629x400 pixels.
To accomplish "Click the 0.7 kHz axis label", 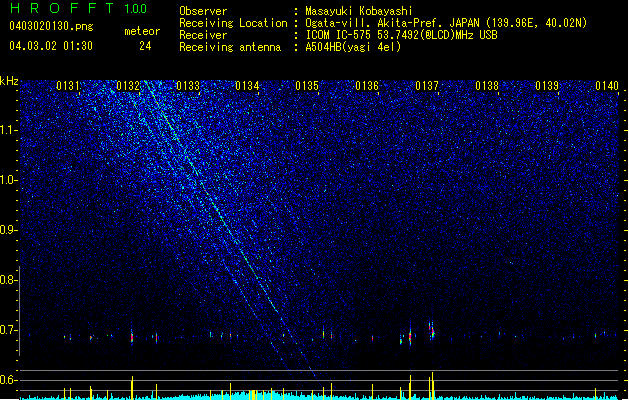I will (8, 330).
